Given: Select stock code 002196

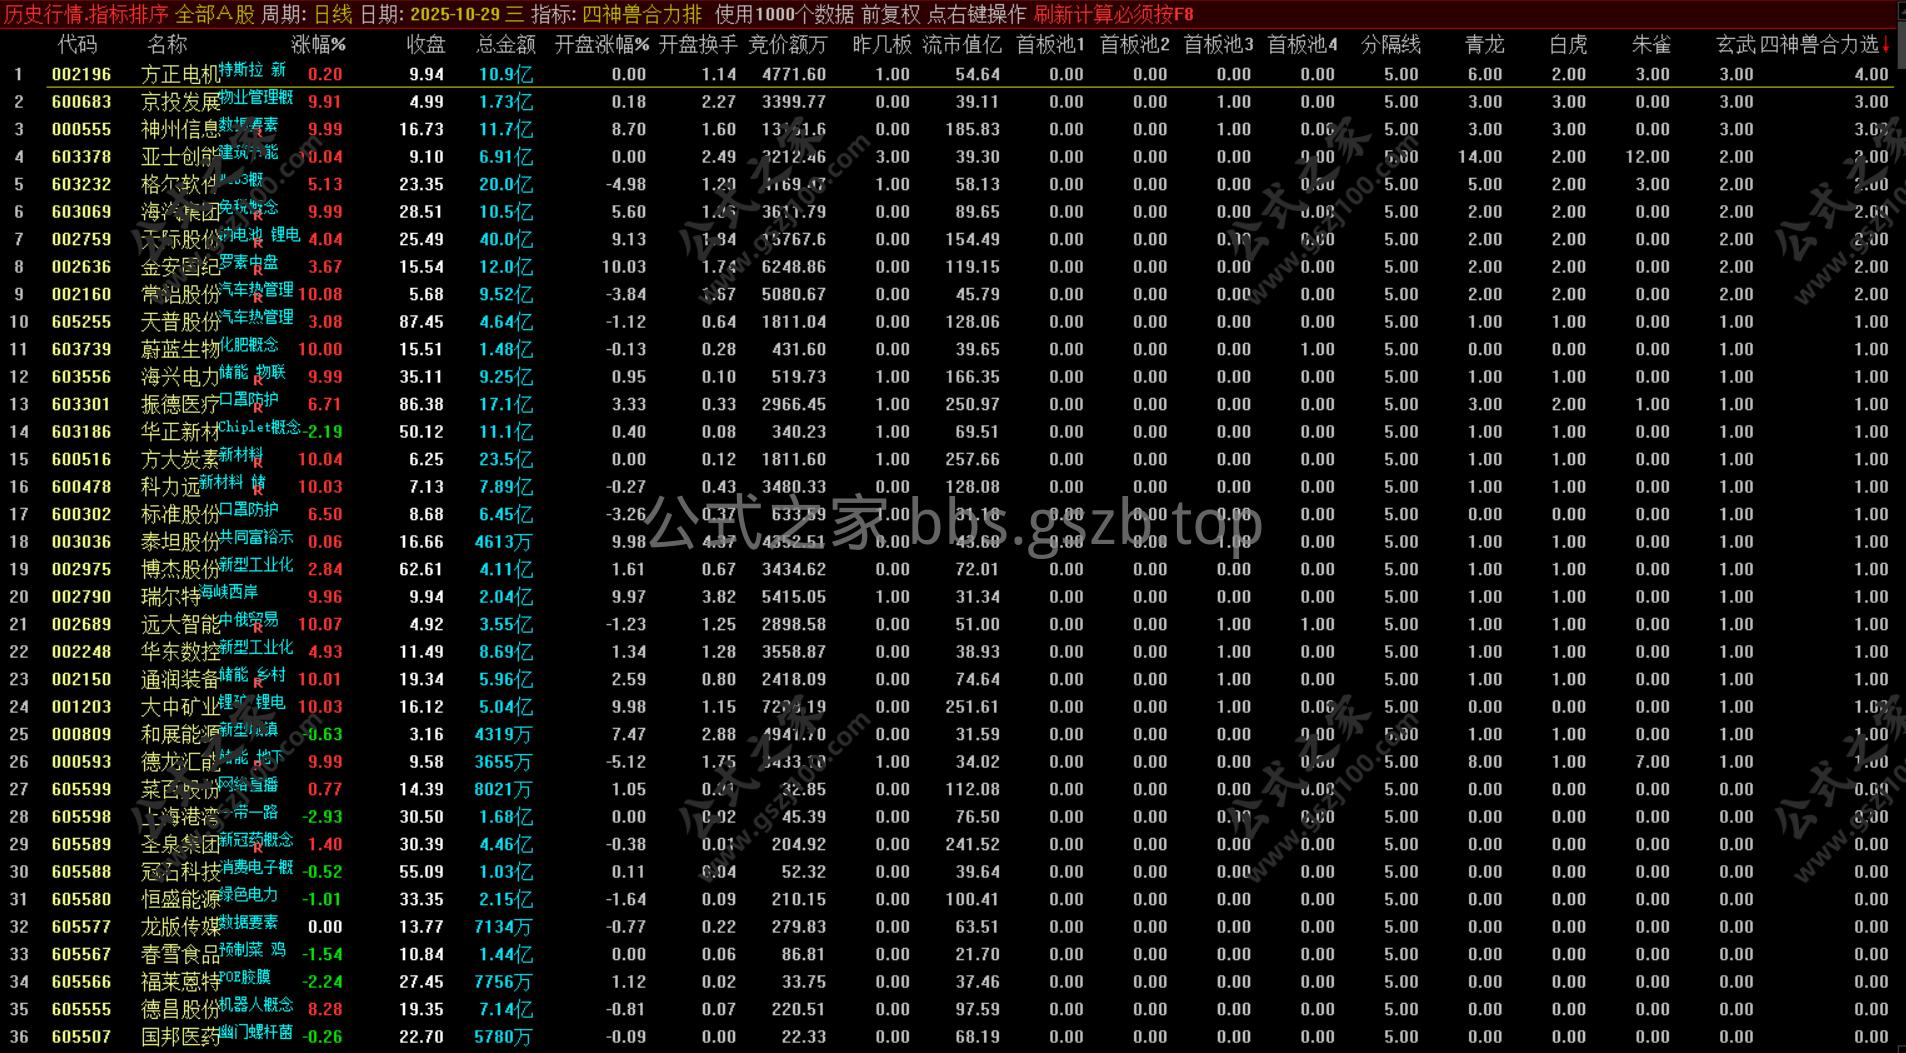Looking at the screenshot, I should pyautogui.click(x=81, y=74).
